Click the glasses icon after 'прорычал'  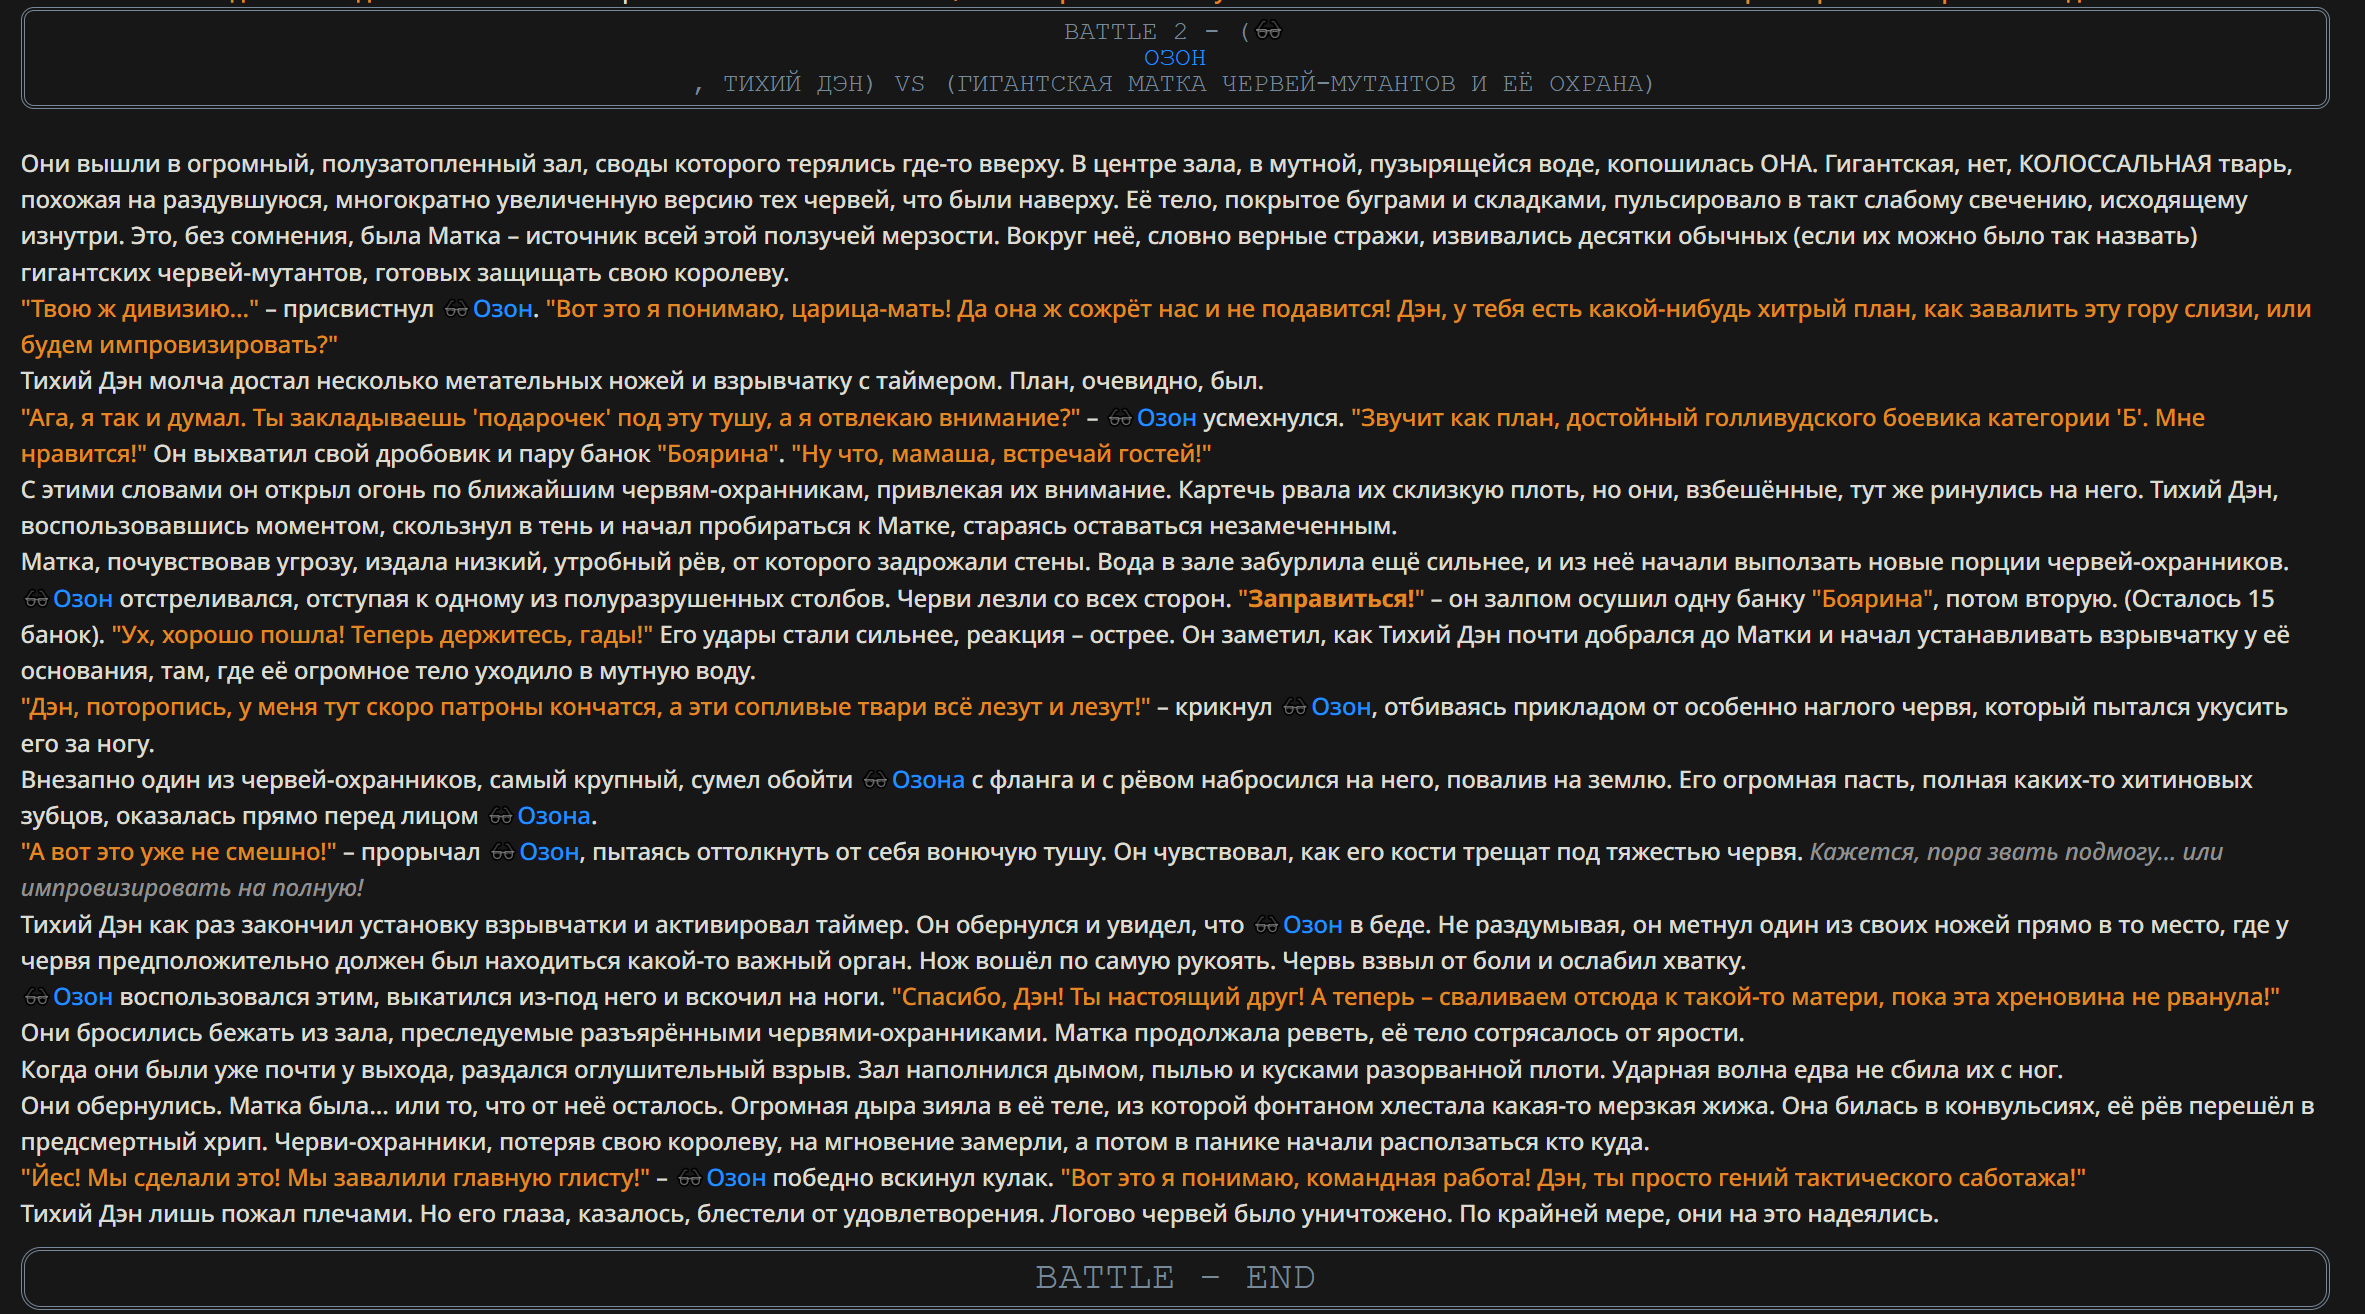tap(503, 853)
